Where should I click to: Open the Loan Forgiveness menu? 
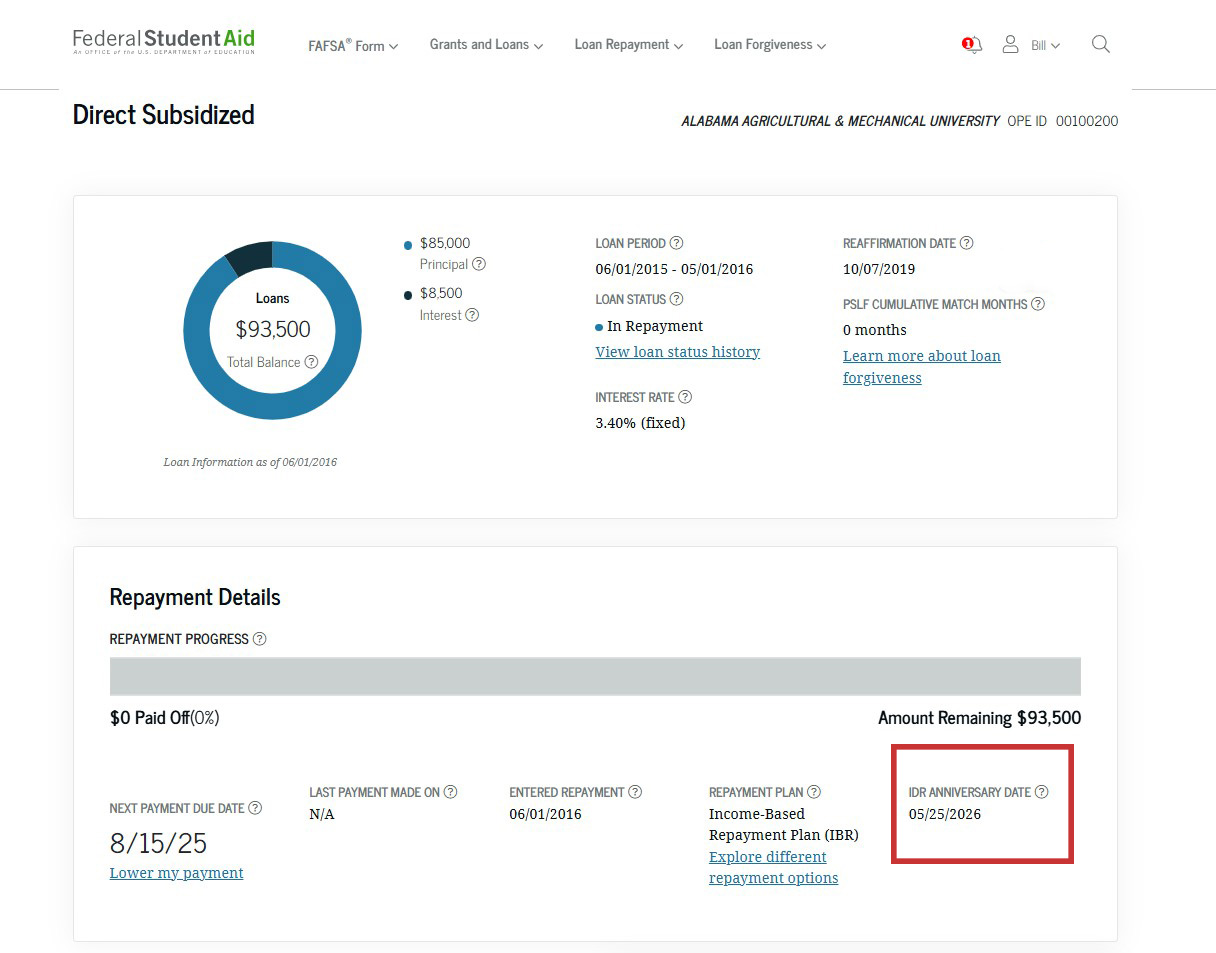coord(769,45)
